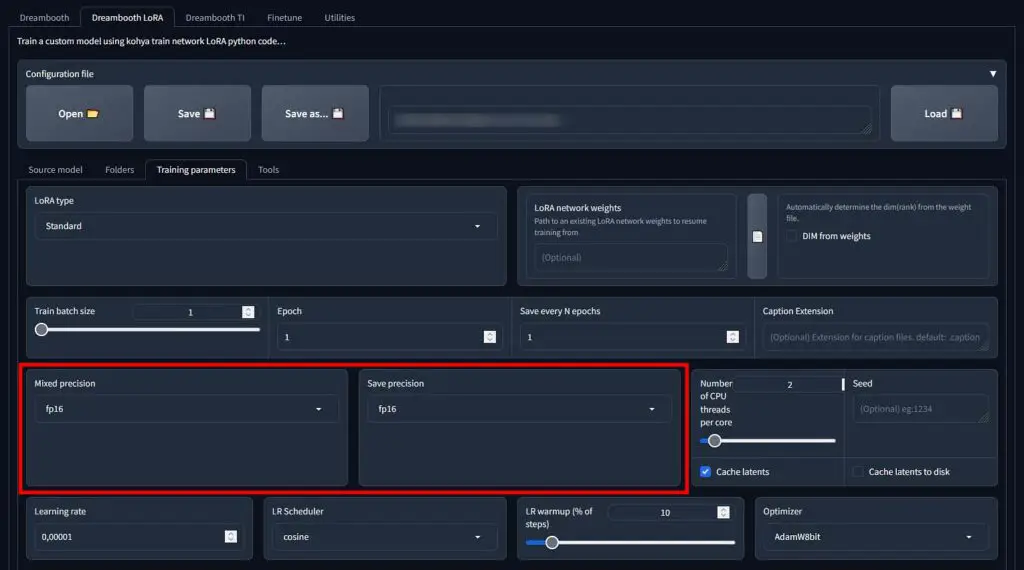Viewport: 1024px width, 570px height.
Task: Select the Training parameters sub-tab
Action: pyautogui.click(x=196, y=170)
